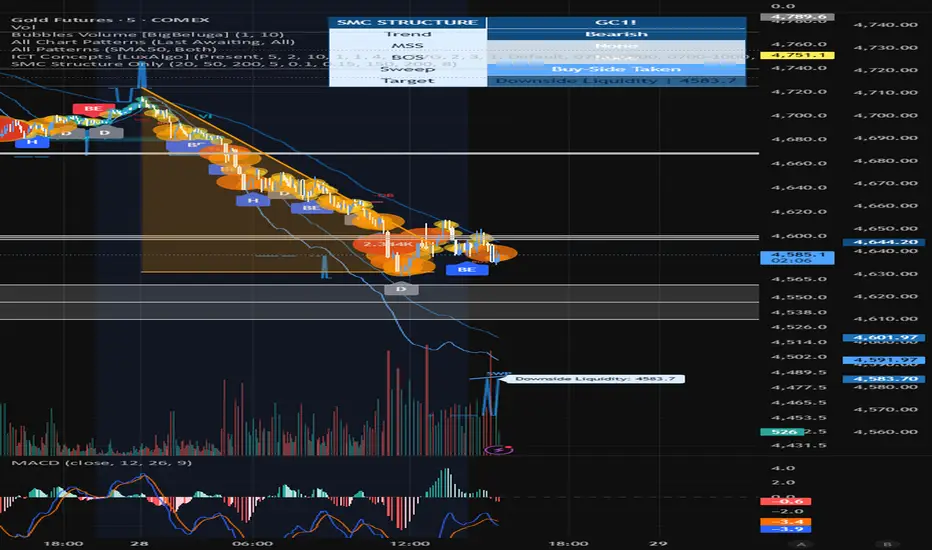Open the Gold Futures · 5 · COMEX symbol legend

point(110,20)
